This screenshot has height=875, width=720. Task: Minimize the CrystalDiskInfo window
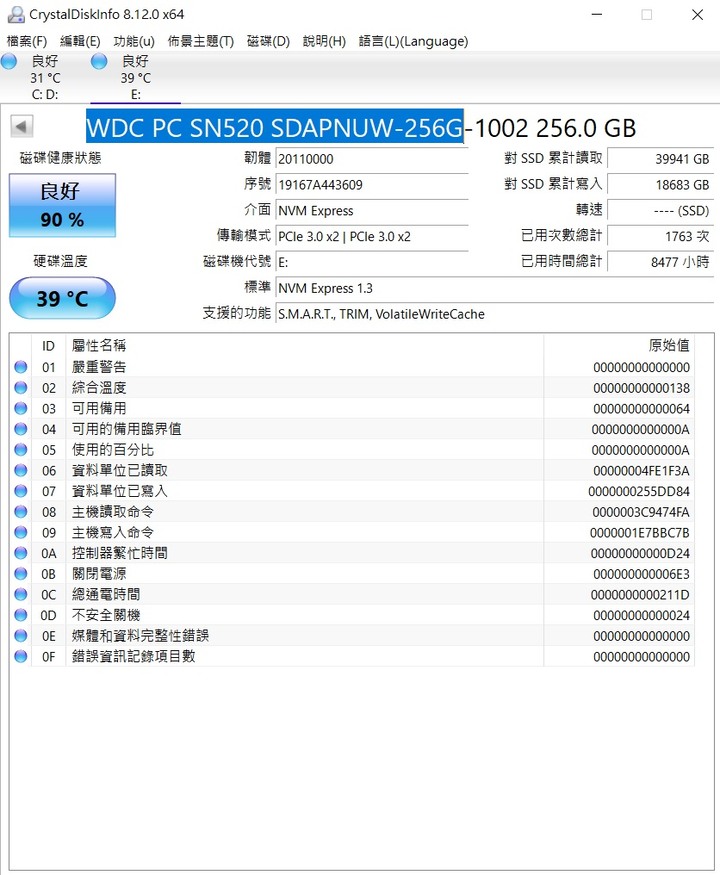pyautogui.click(x=597, y=15)
